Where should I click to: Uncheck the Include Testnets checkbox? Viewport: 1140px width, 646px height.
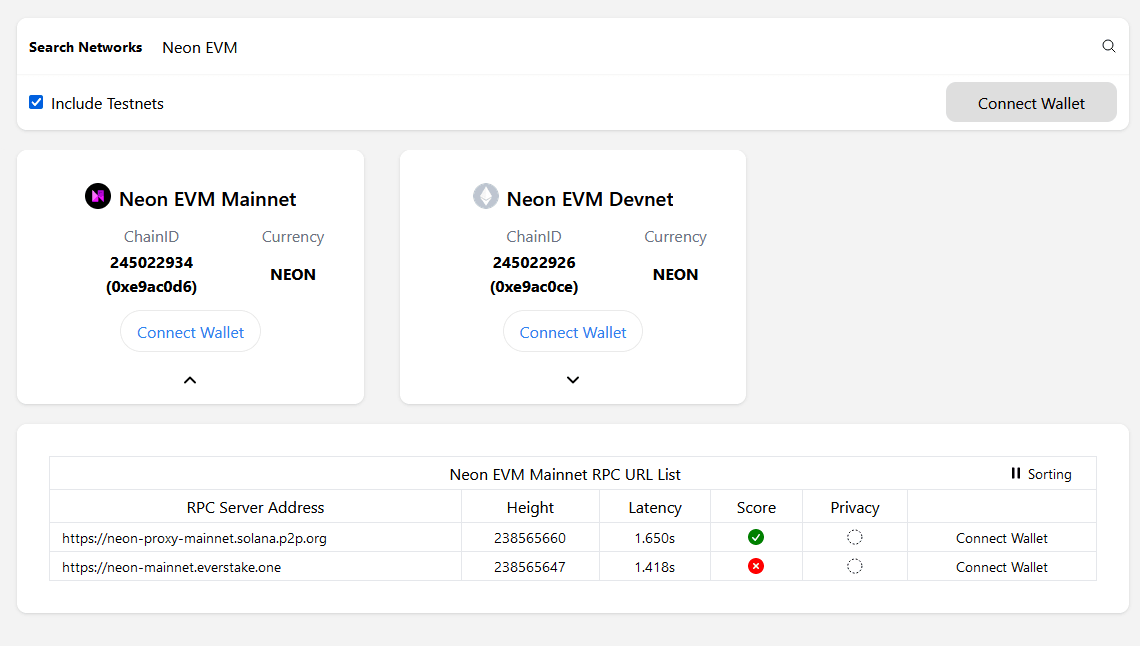tap(36, 102)
